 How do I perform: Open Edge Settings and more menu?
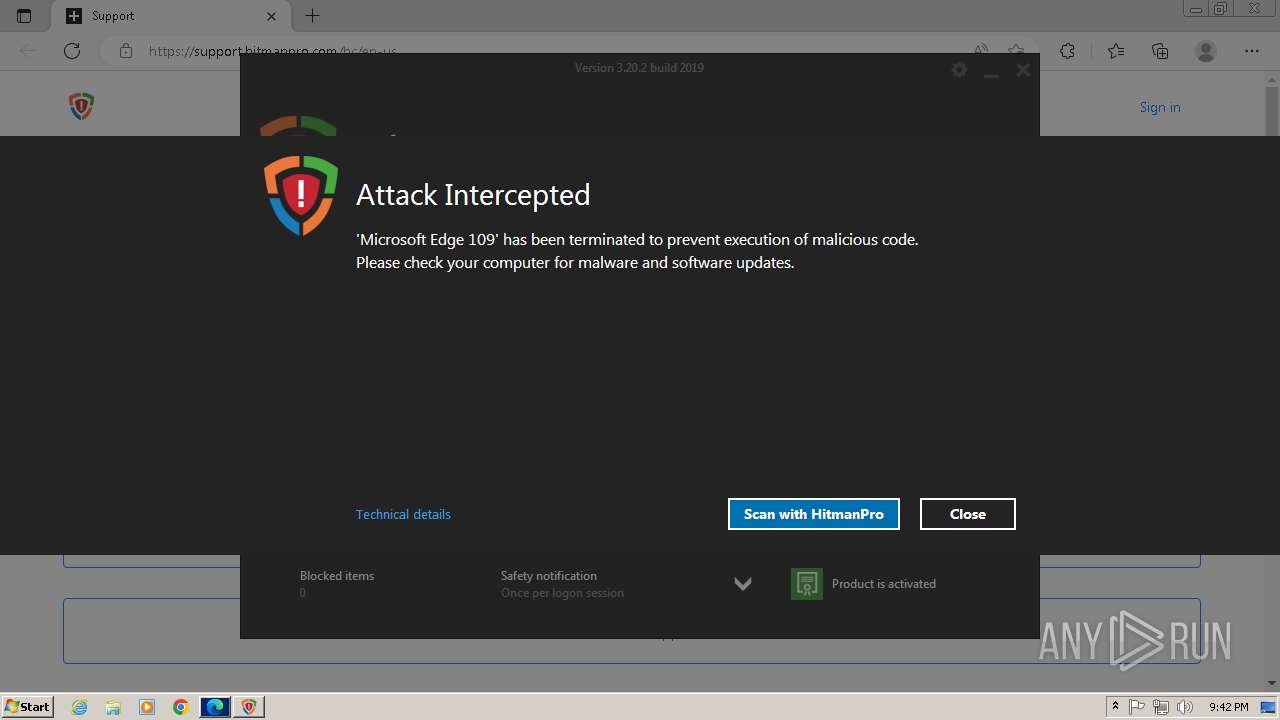point(1252,51)
